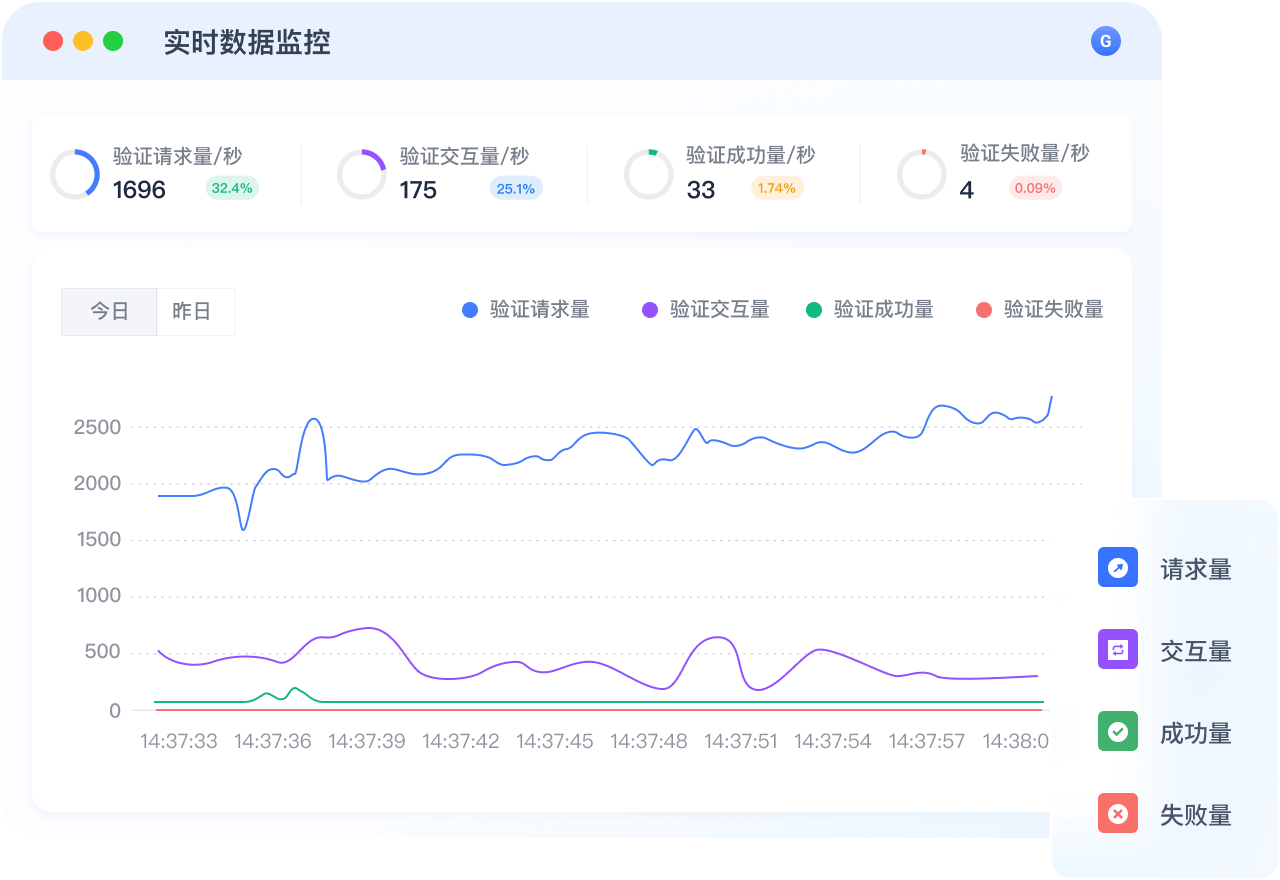Click the 32.4% green percentage badge
Screen dimensions: 1280x880
coord(232,188)
